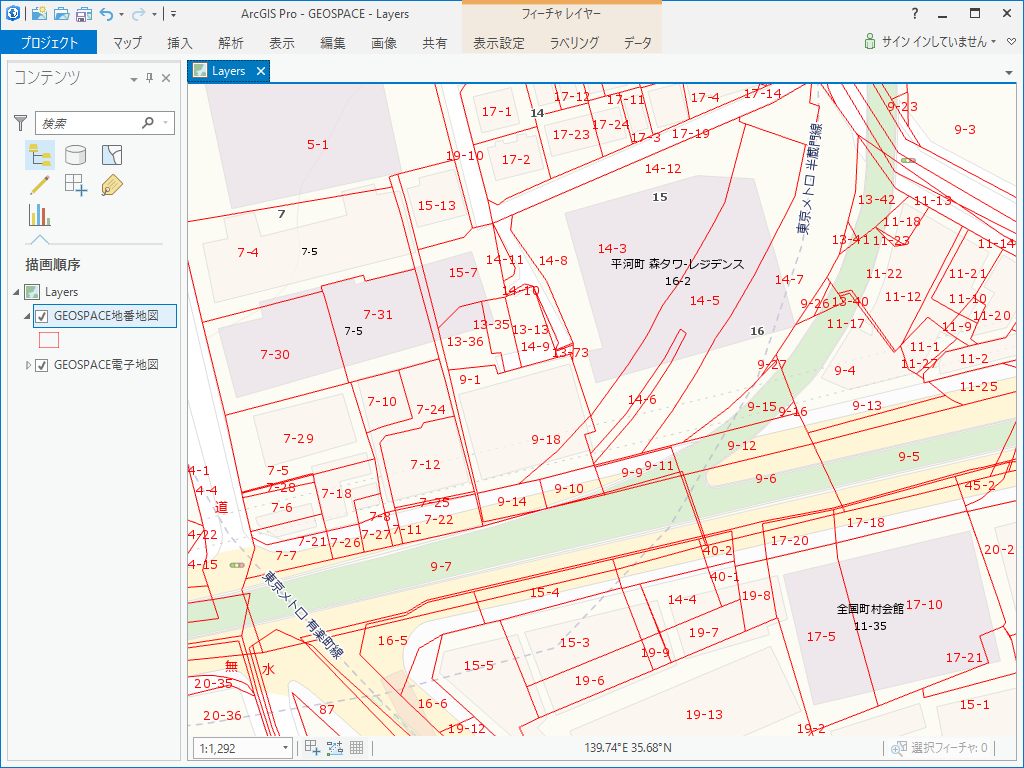The height and width of the screenshot is (768, 1024).
Task: Collapse the Contents view-button strip caret
Action: point(39,239)
